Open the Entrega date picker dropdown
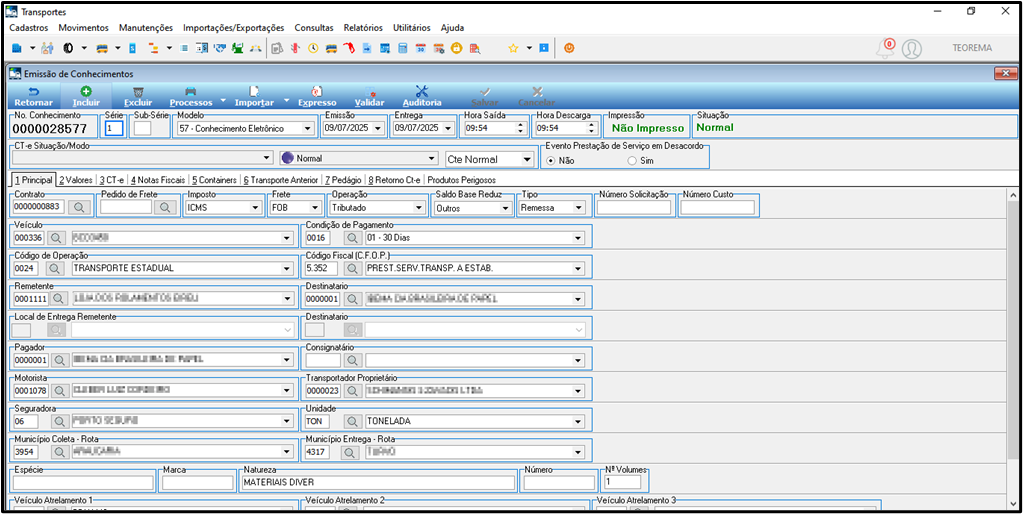 (447, 128)
